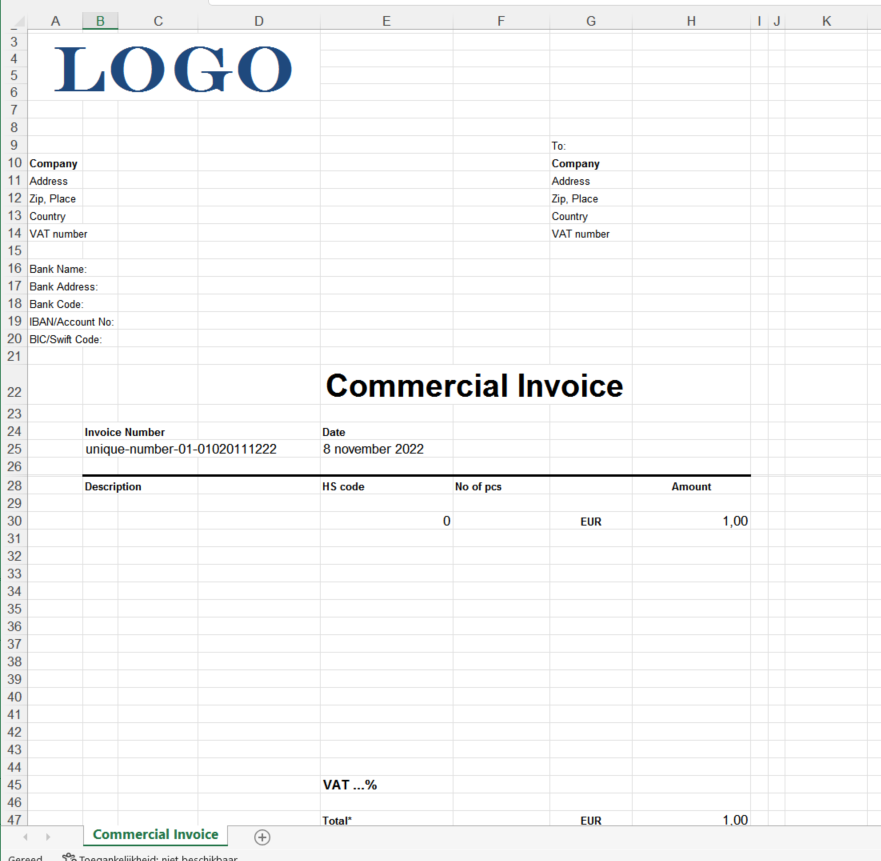Select the LOGO image
The image size is (881, 861).
pos(174,70)
